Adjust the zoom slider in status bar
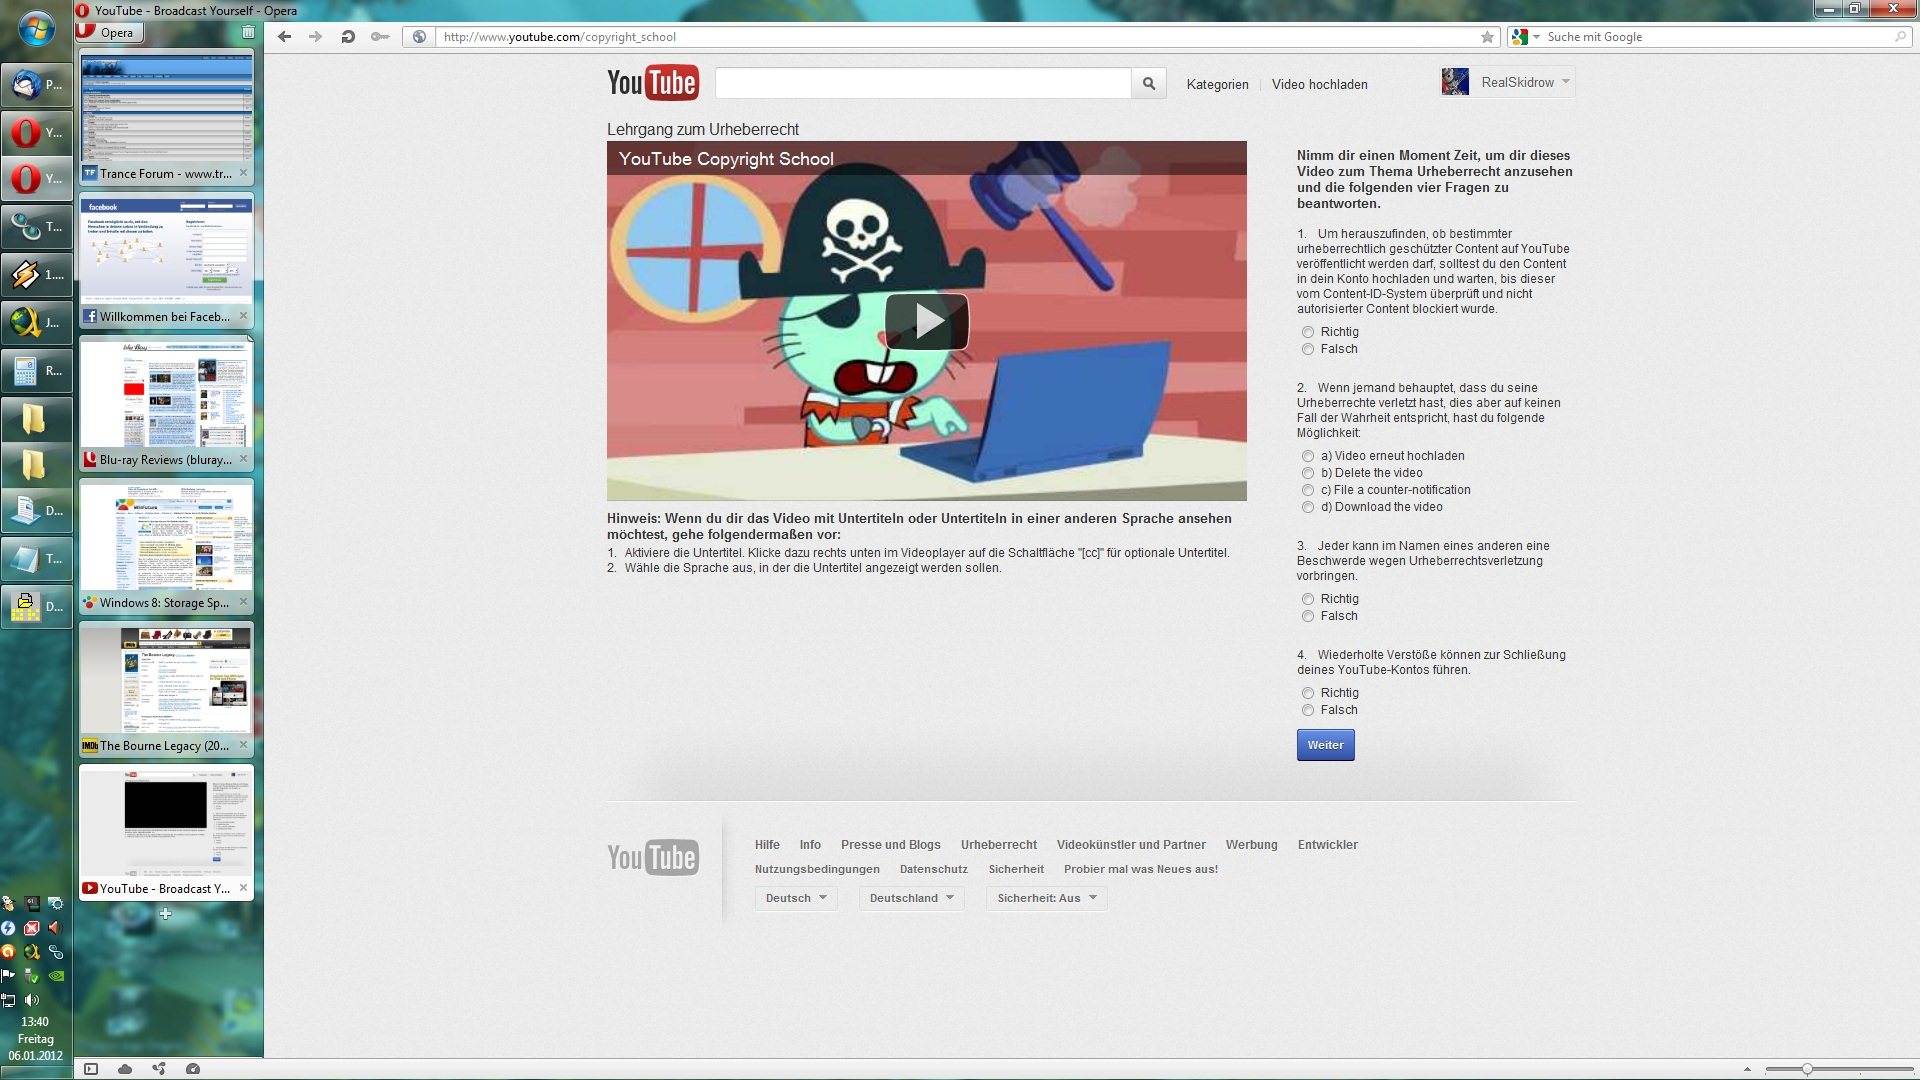The height and width of the screenshot is (1080, 1920). click(x=1807, y=1069)
